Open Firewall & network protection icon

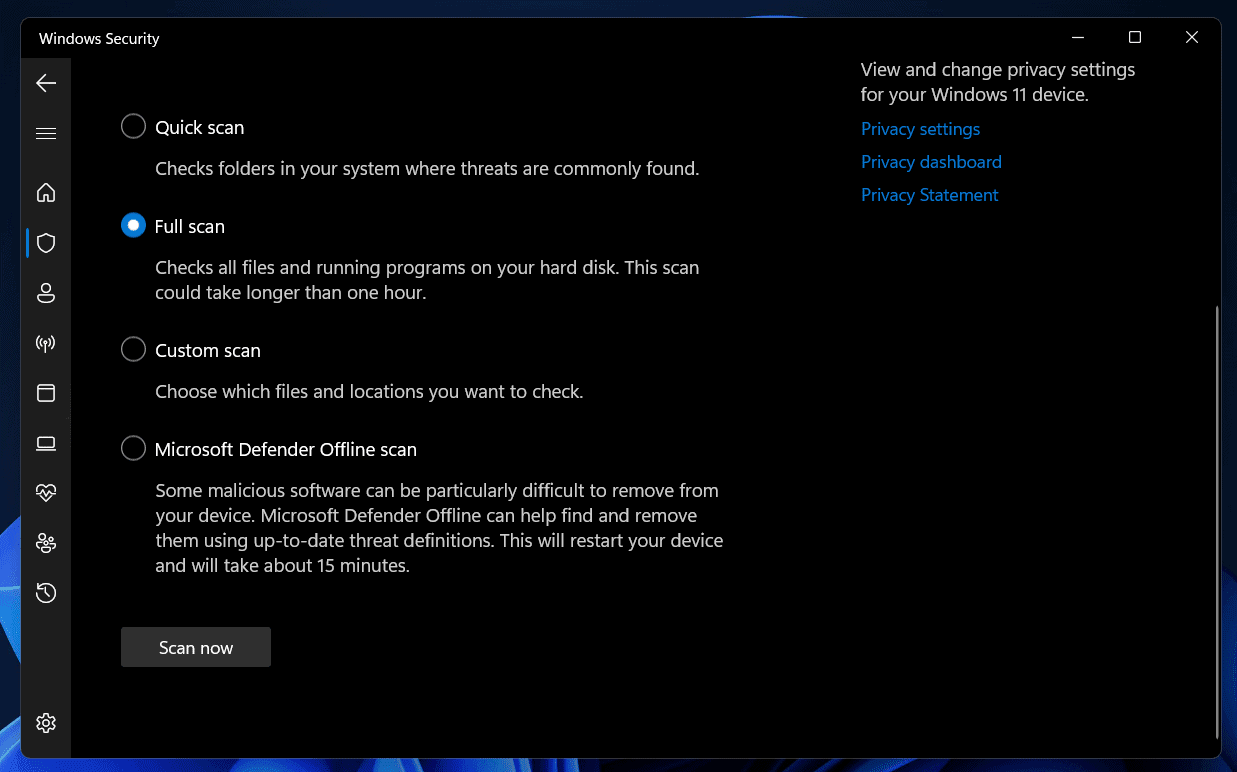[x=46, y=344]
